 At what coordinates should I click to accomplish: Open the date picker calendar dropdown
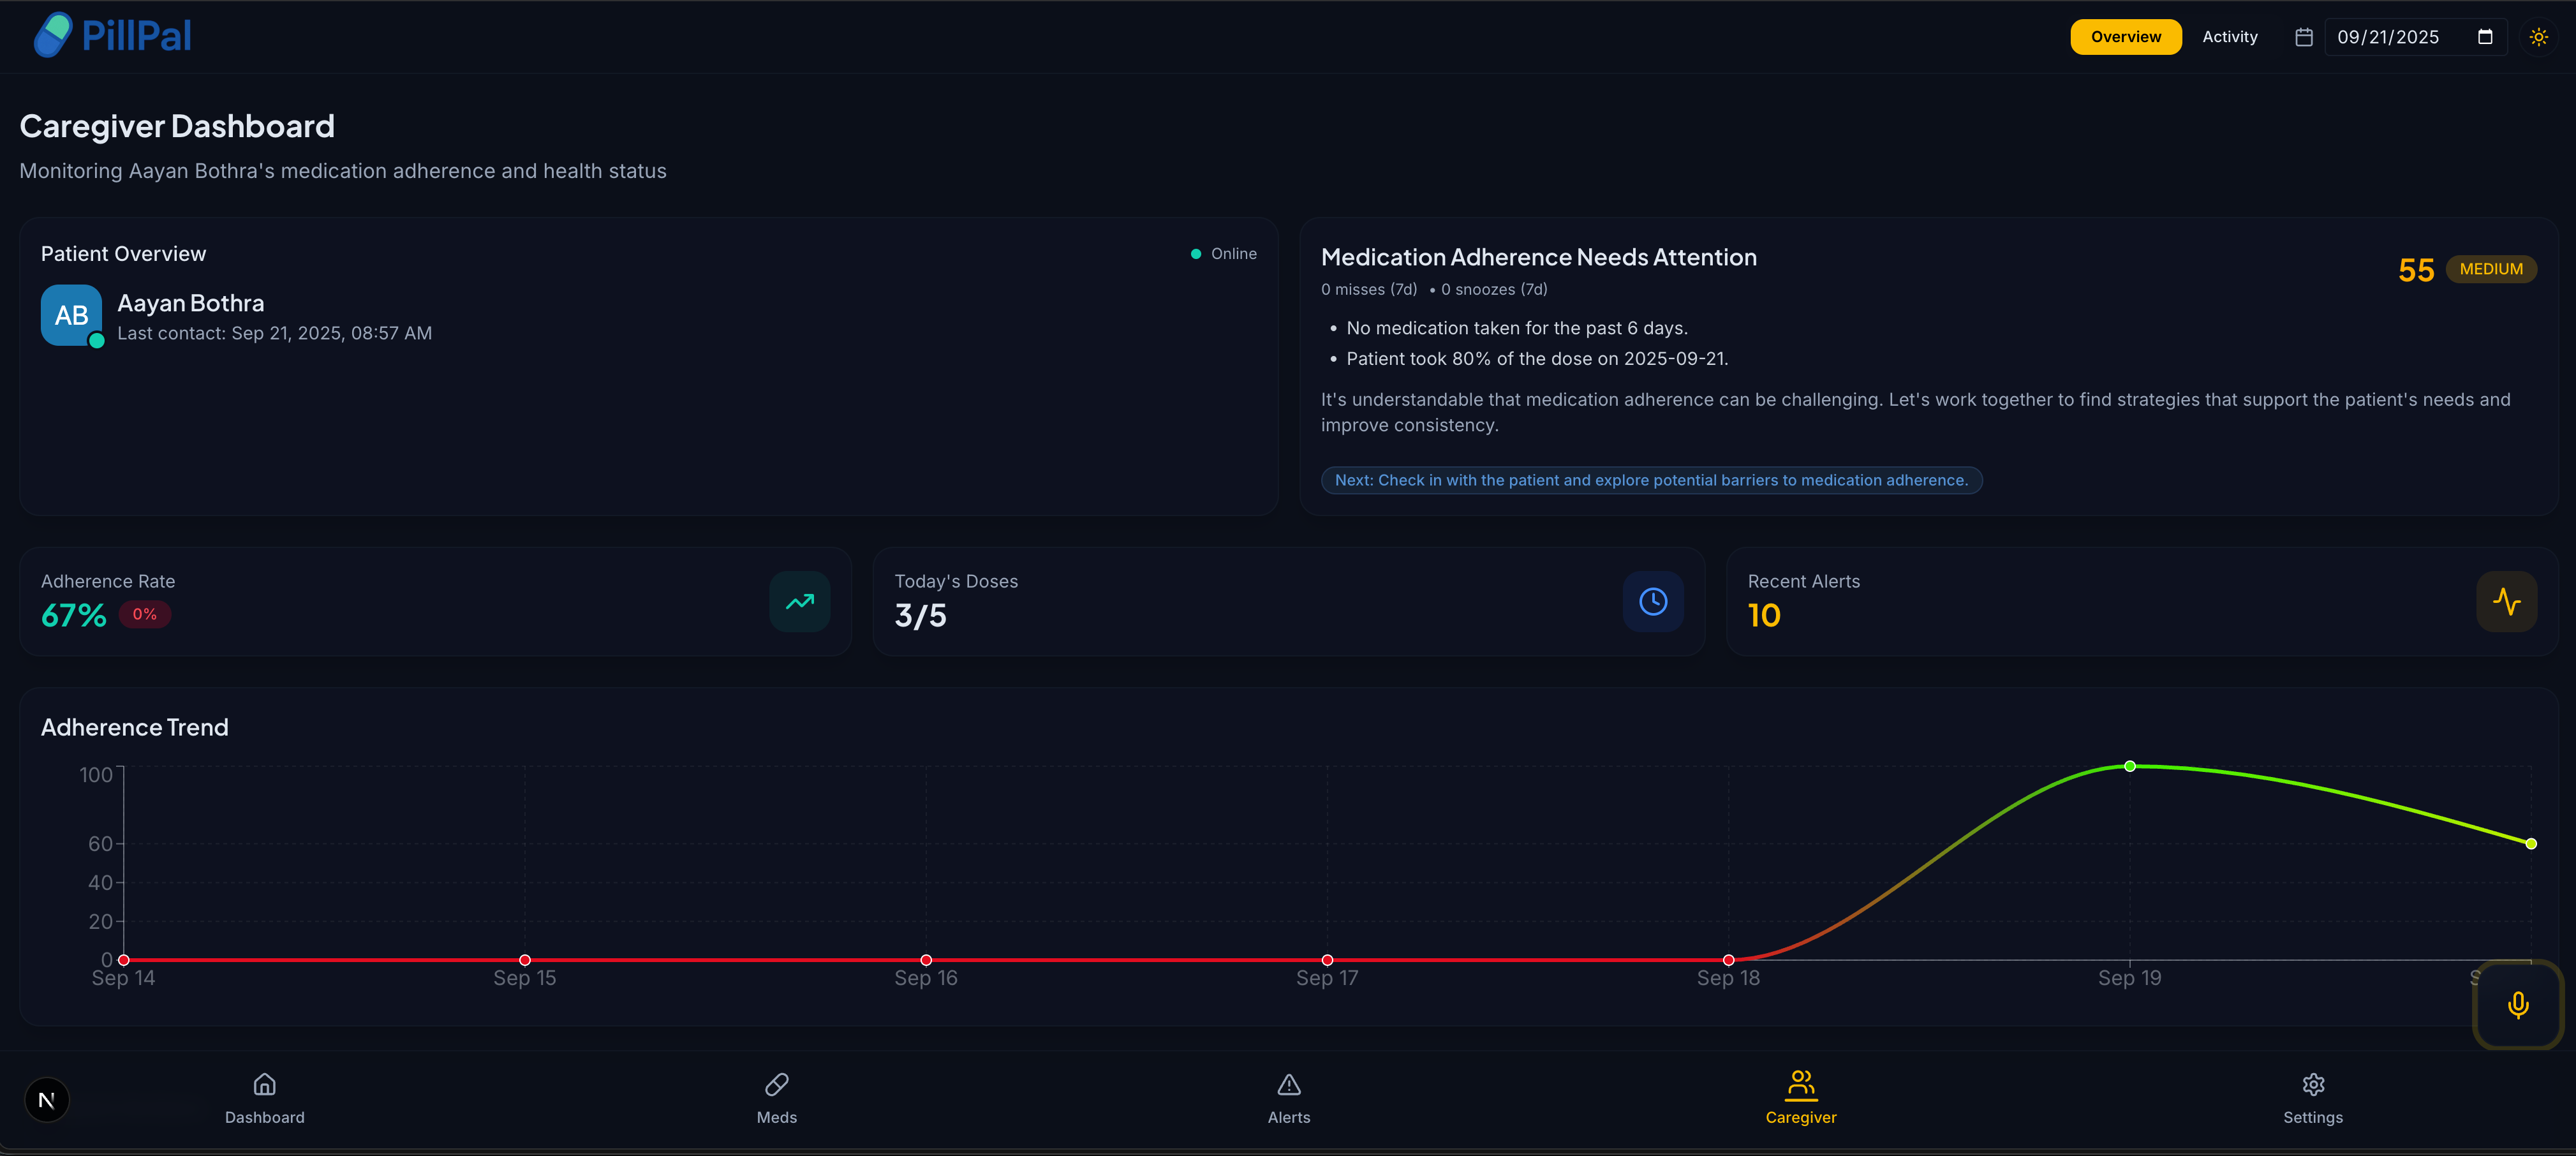2485,37
